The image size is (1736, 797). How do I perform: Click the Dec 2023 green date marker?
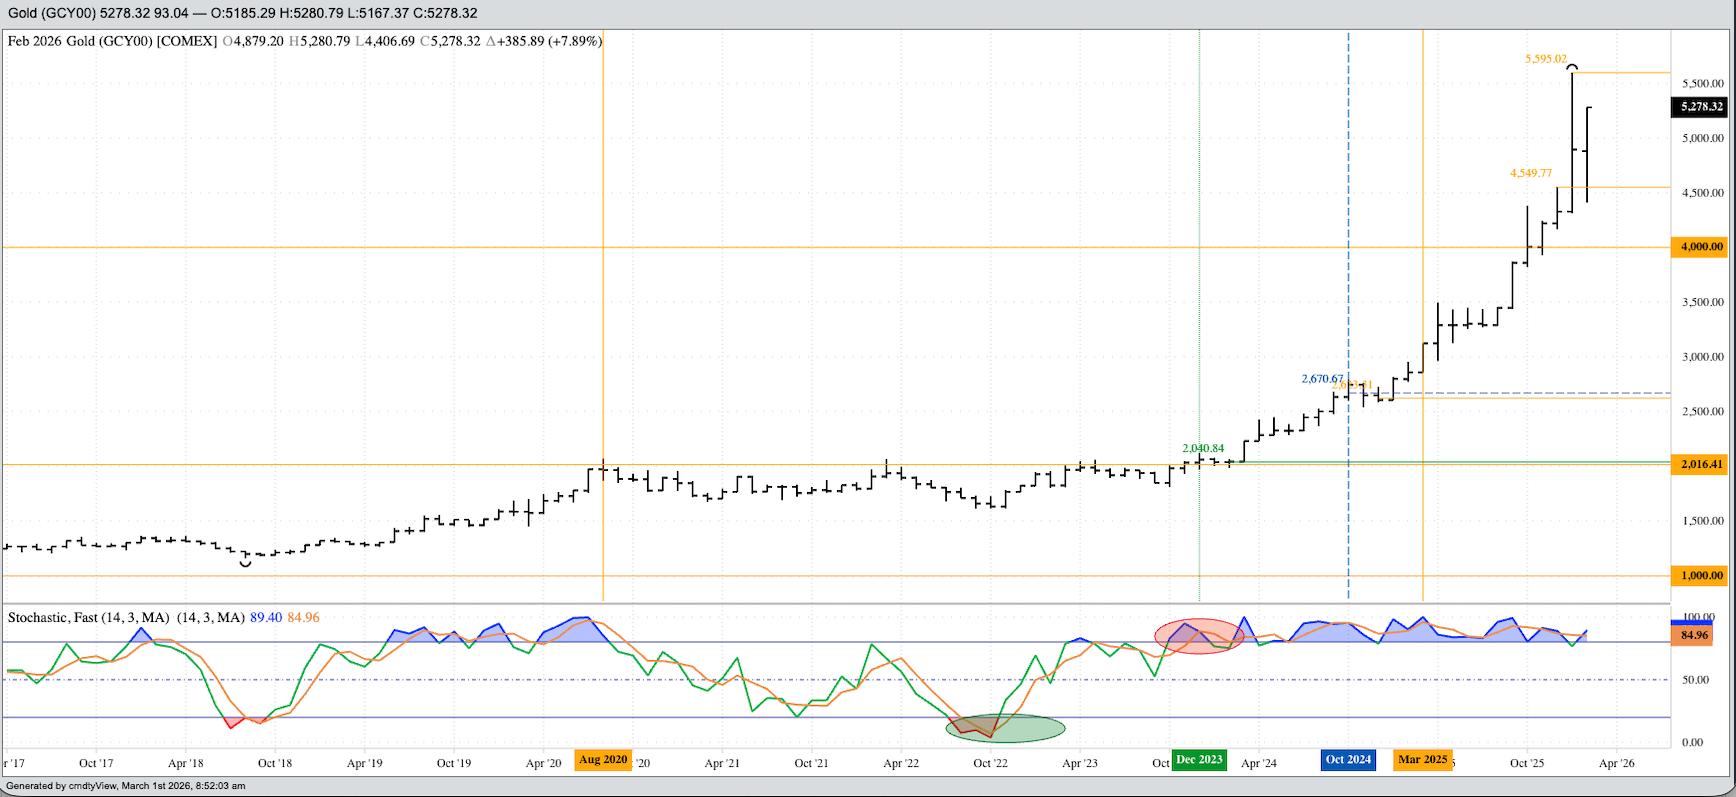(x=1199, y=760)
